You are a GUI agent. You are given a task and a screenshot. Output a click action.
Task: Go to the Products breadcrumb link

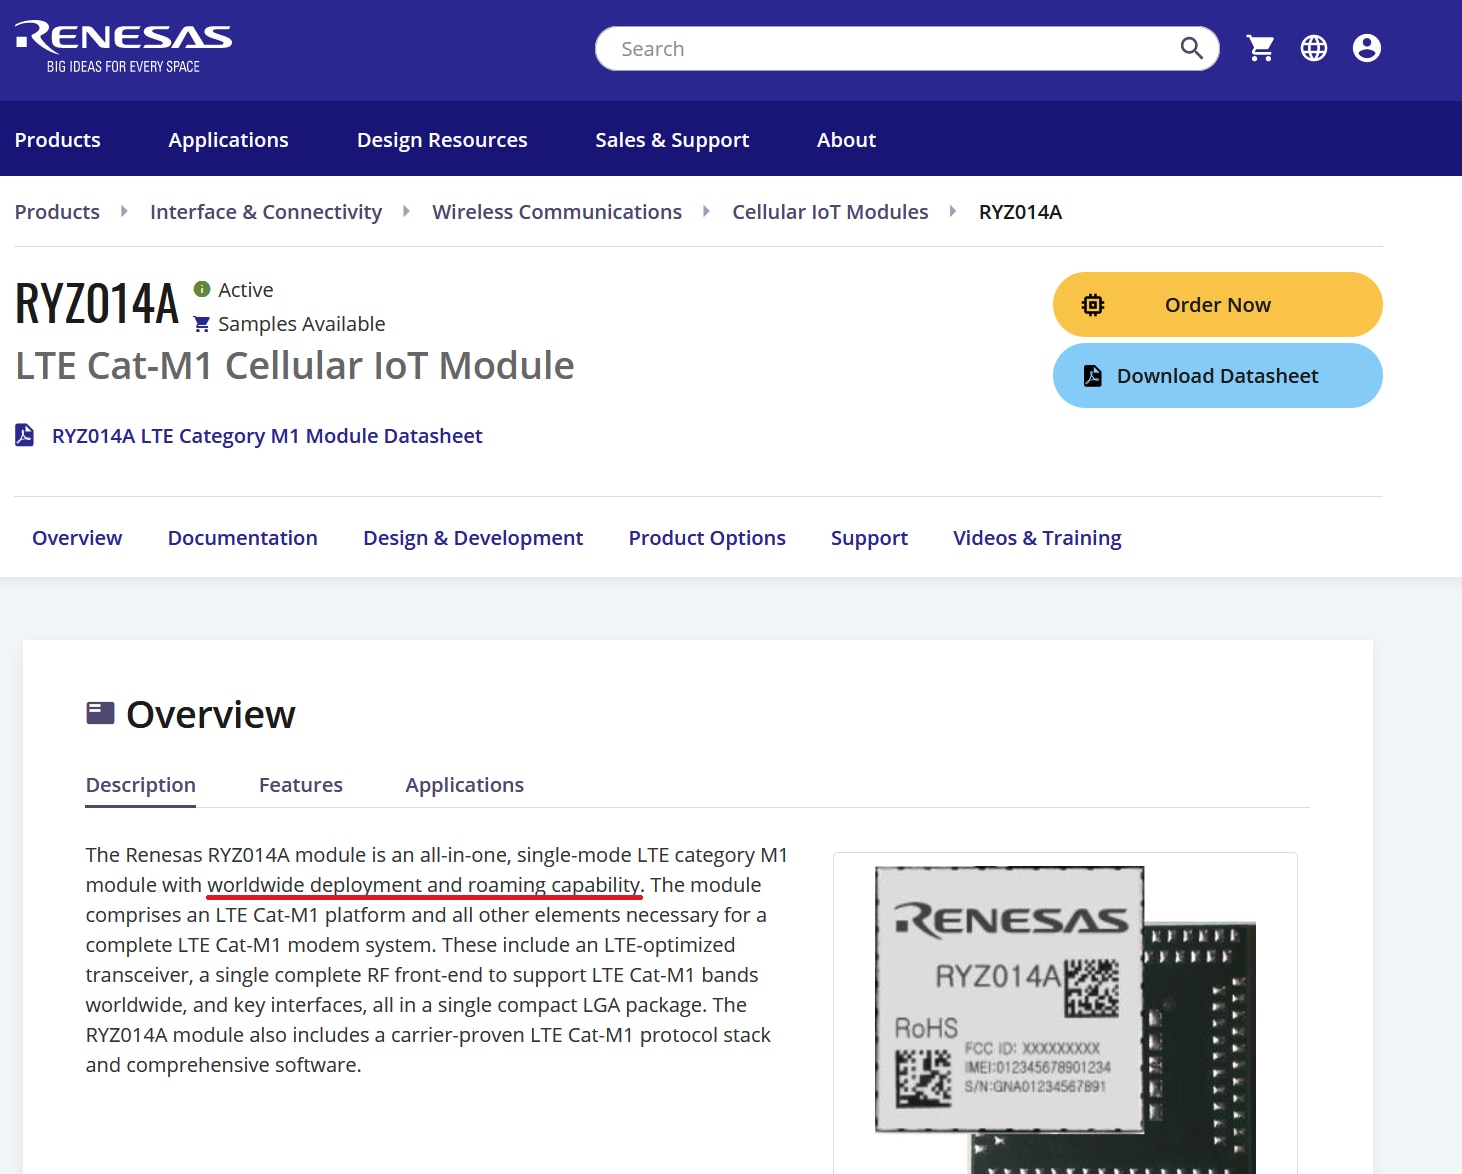tap(57, 212)
